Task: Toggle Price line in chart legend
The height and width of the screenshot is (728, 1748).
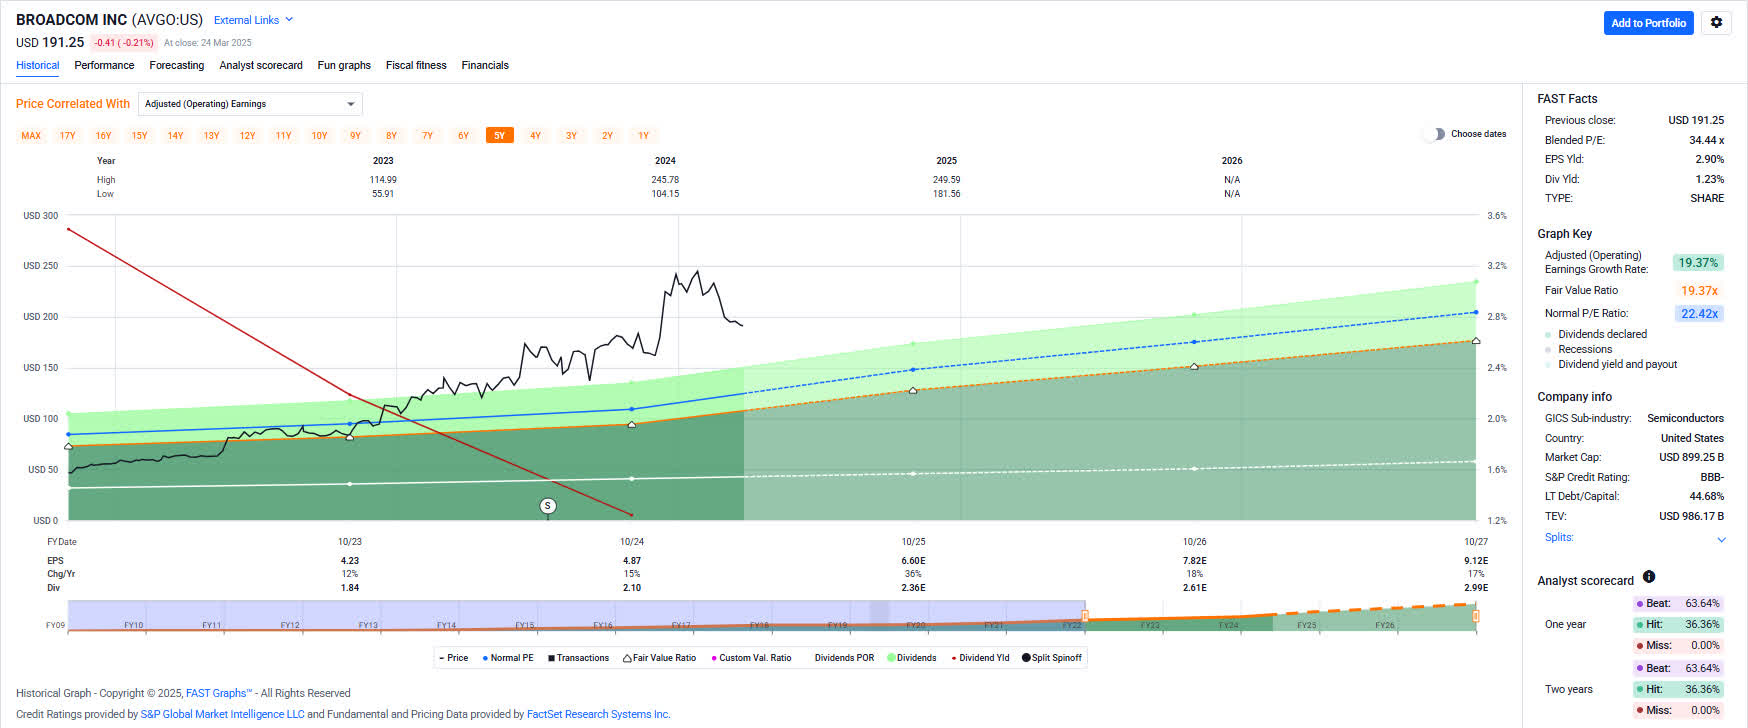Action: point(454,658)
